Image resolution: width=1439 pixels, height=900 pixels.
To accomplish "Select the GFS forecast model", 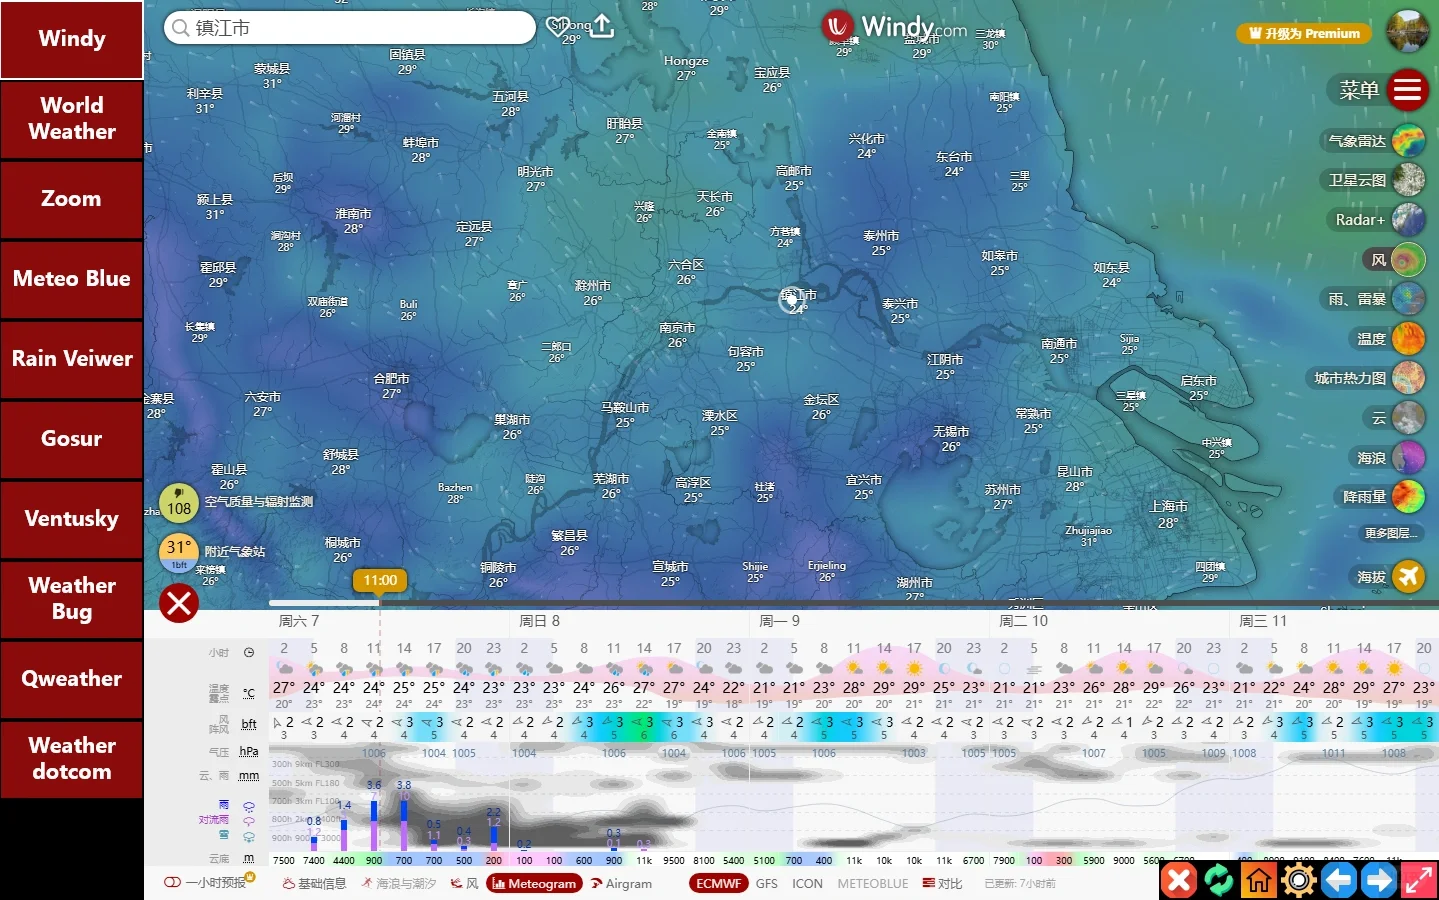I will (x=767, y=884).
